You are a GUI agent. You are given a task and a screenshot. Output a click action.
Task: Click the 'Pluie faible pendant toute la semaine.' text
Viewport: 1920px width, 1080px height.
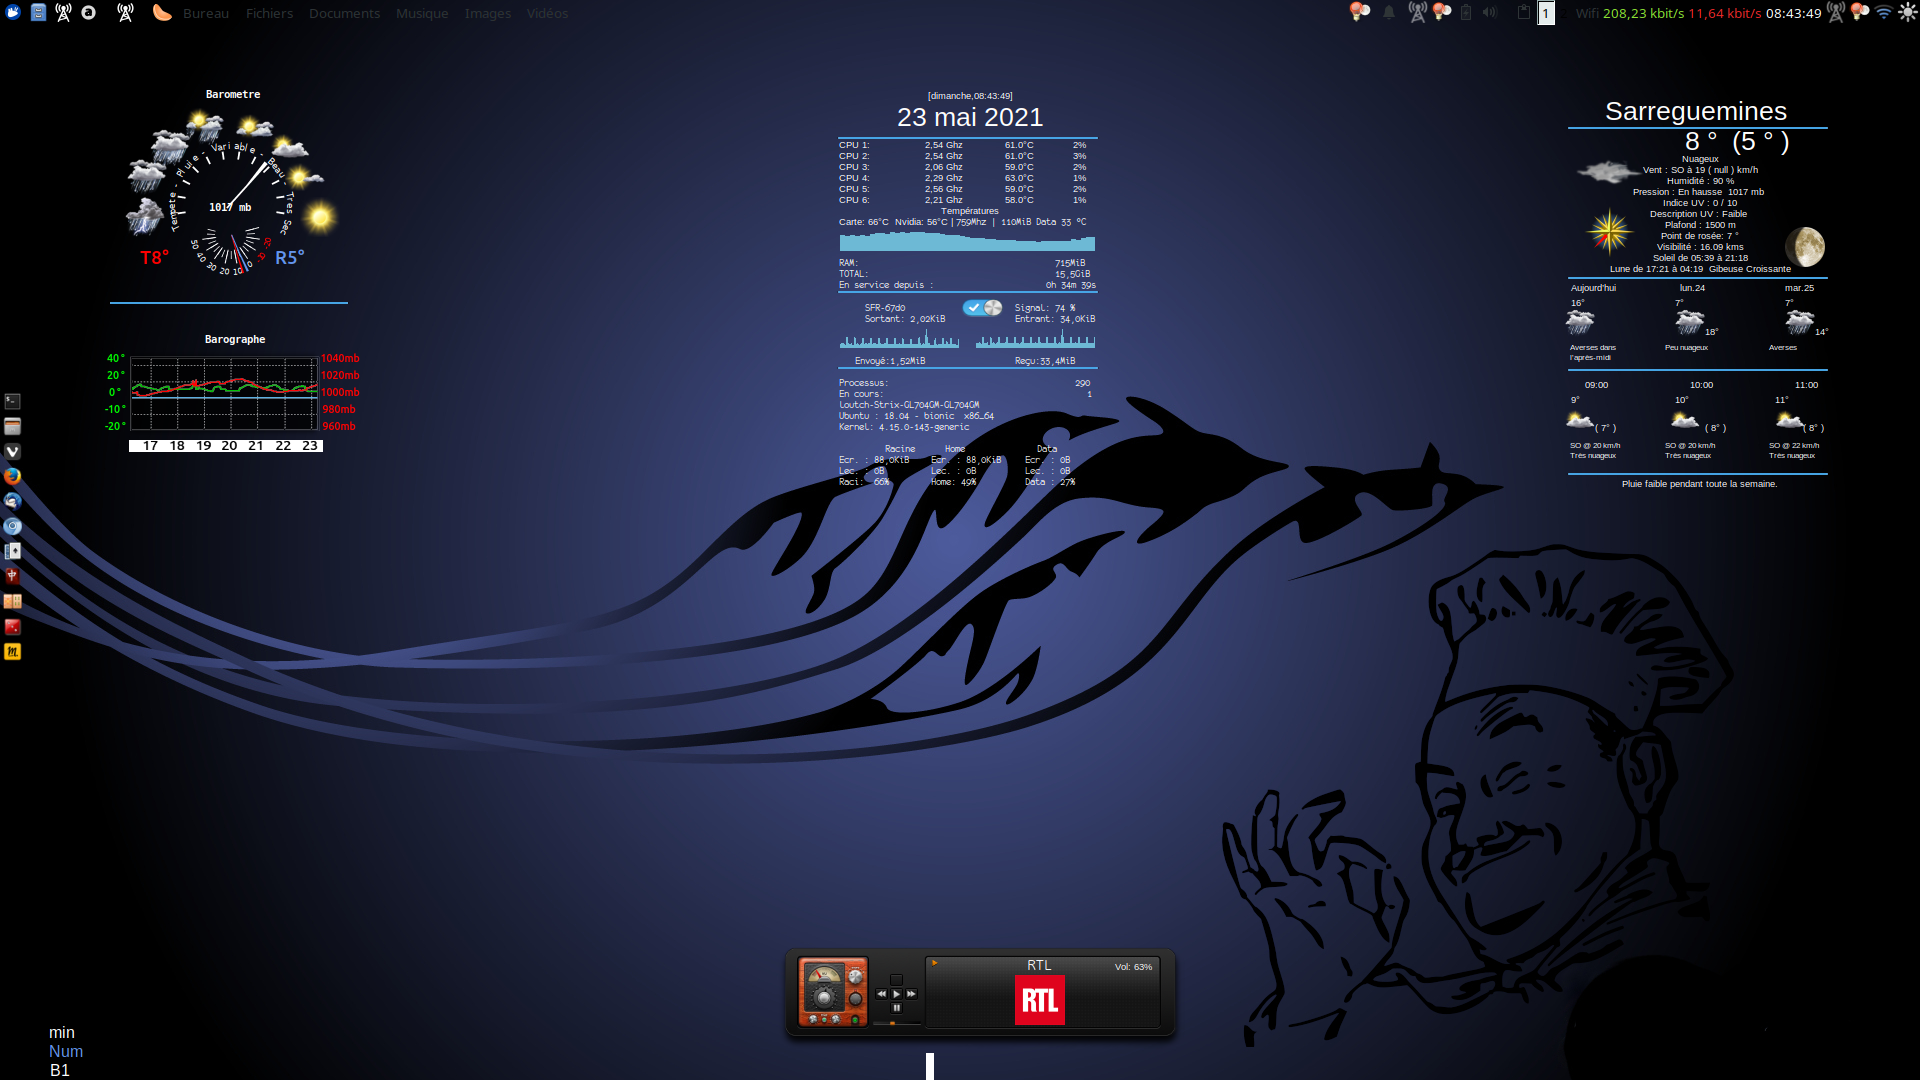point(1699,484)
